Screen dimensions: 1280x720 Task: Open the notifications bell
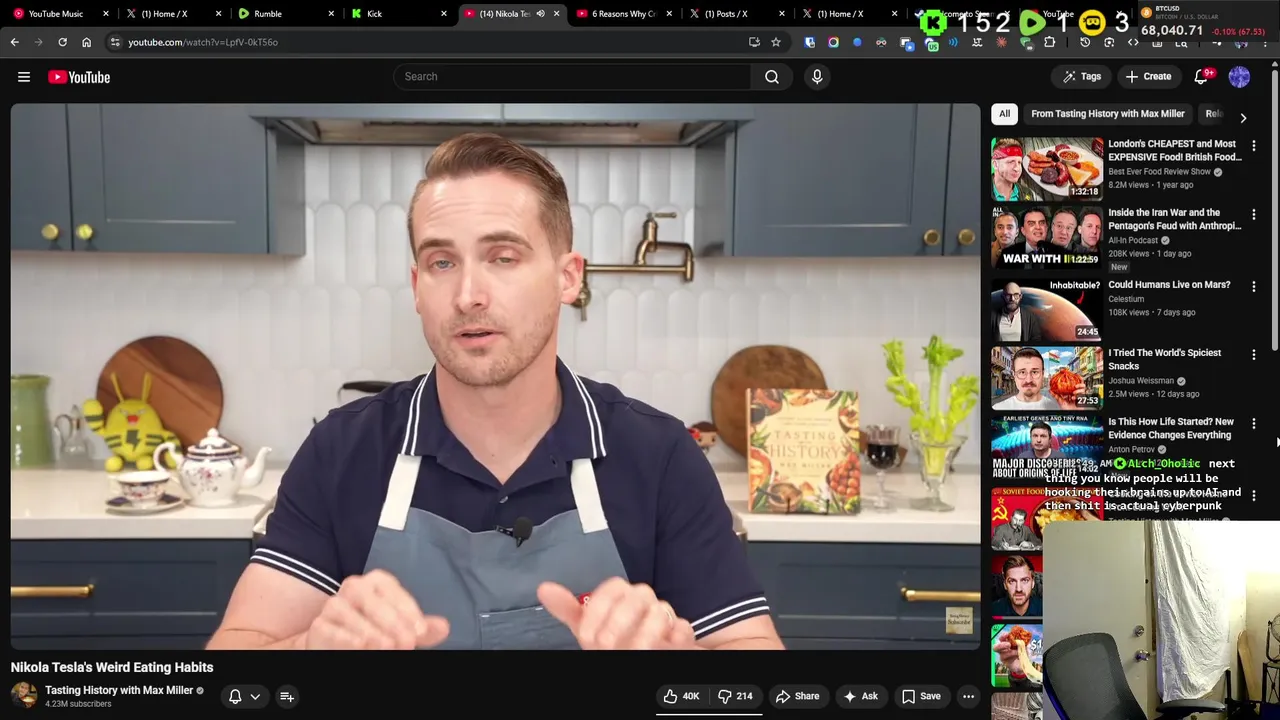(1201, 77)
